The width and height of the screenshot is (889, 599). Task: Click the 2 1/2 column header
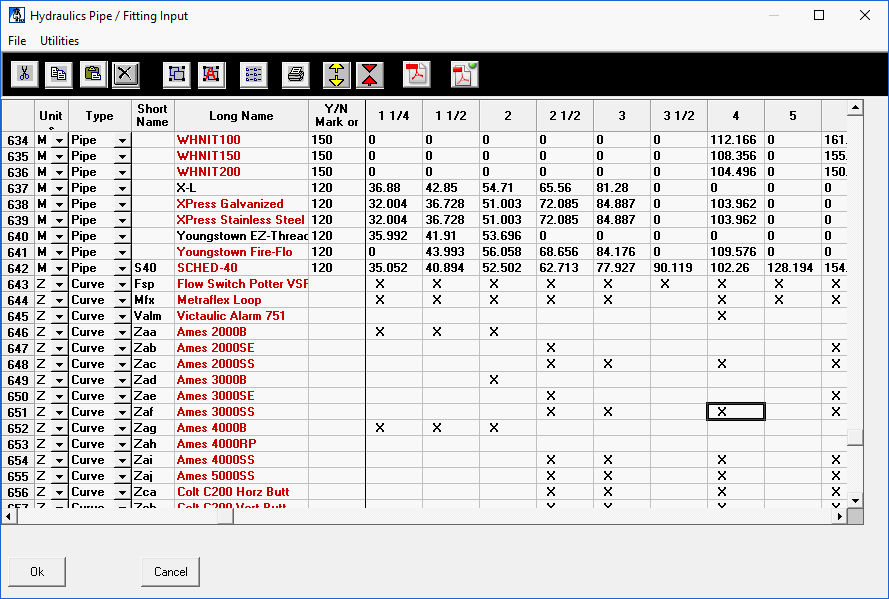coord(565,116)
